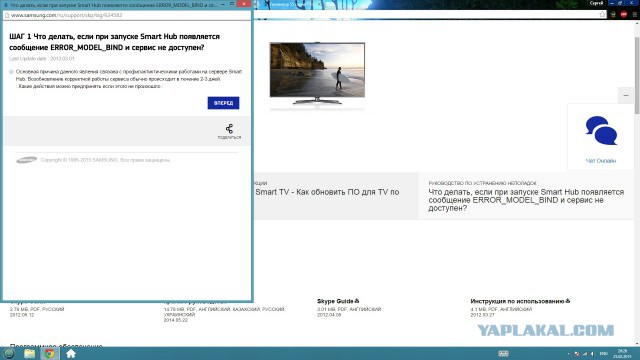Click the Chrome icon in taskbar
Image resolution: width=640 pixels, height=360 pixels.
(x=49, y=353)
